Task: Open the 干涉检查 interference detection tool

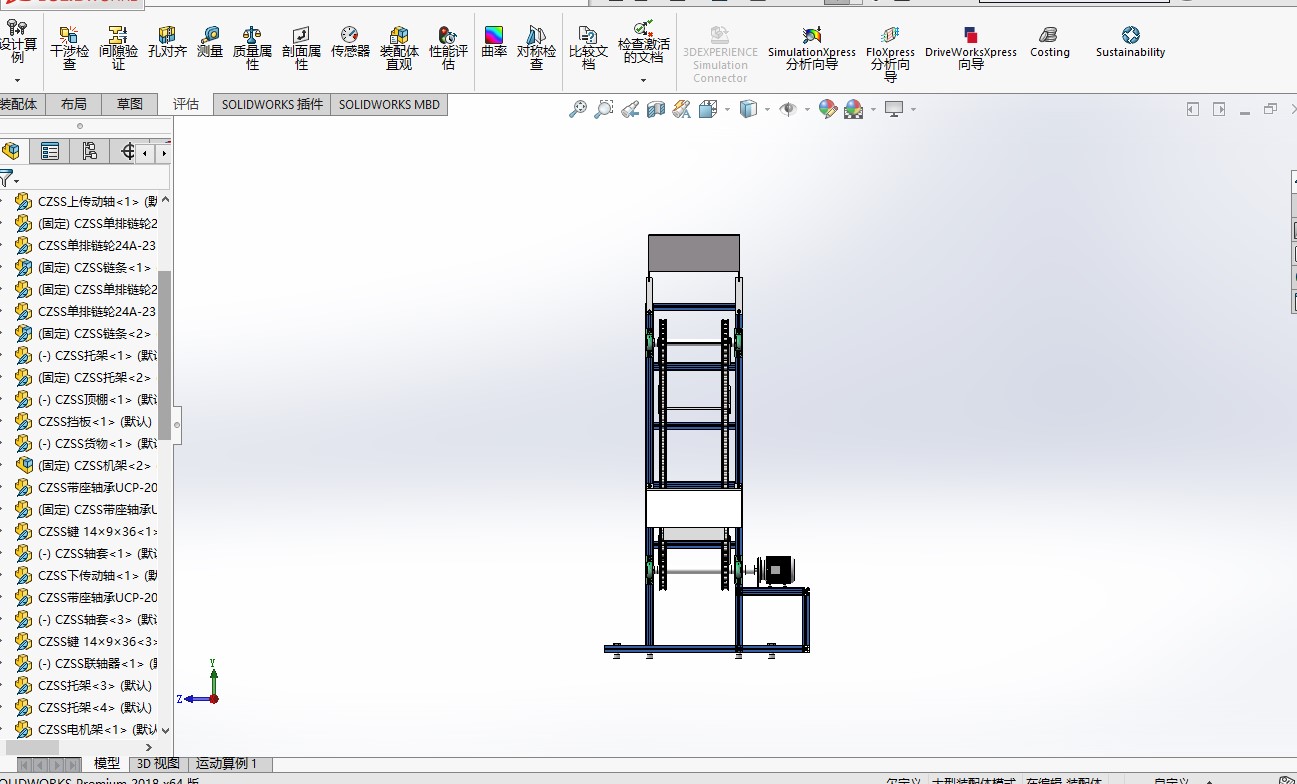Action: click(69, 48)
